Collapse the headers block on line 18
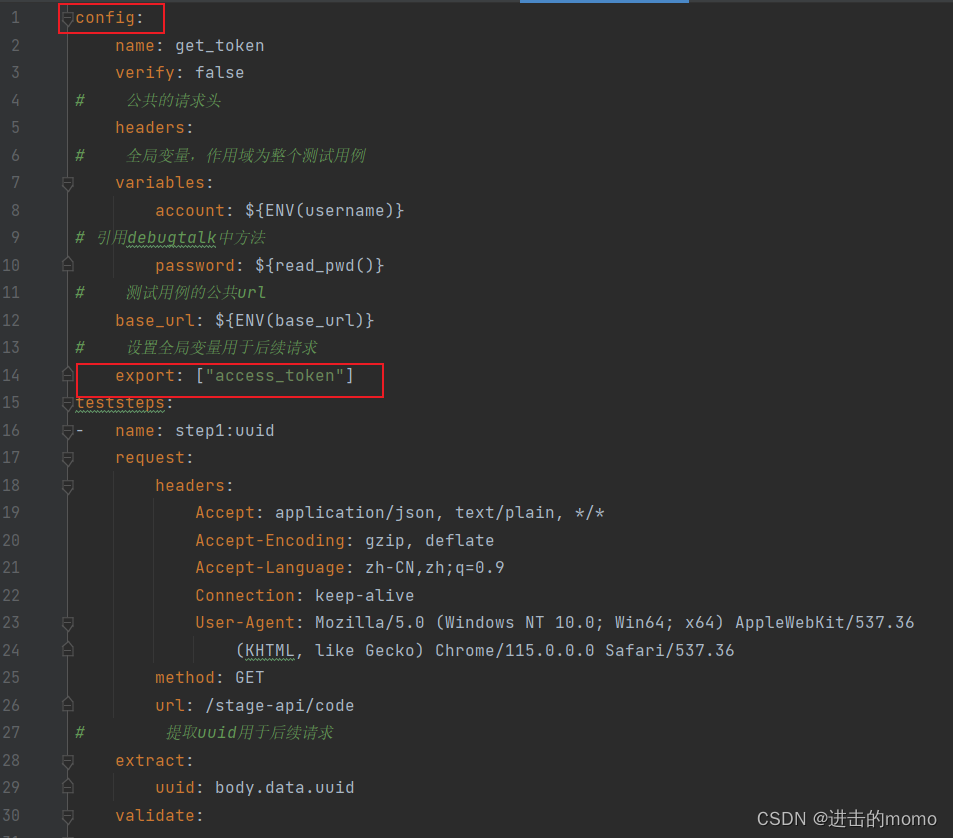 (x=66, y=485)
